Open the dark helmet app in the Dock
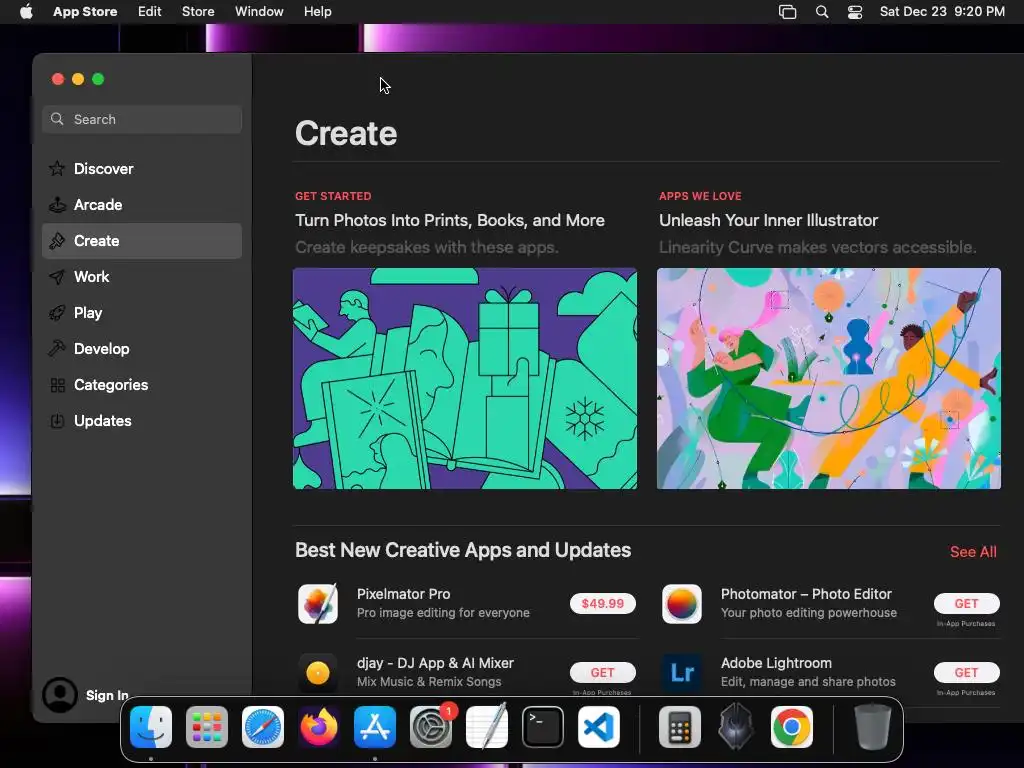This screenshot has height=768, width=1024. pyautogui.click(x=736, y=727)
